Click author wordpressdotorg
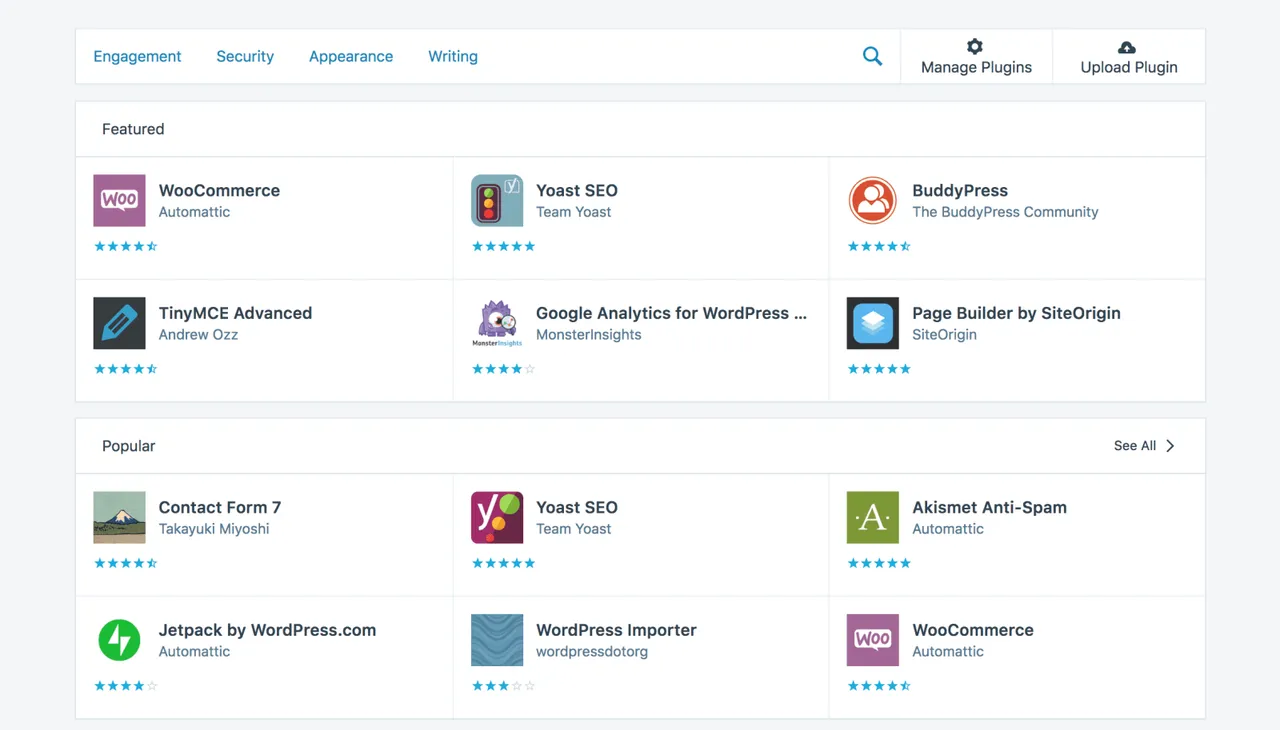 tap(592, 652)
